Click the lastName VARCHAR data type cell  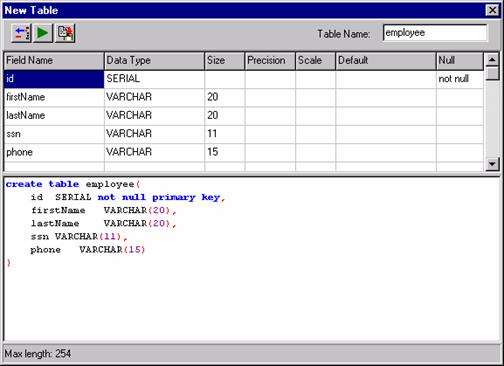154,116
